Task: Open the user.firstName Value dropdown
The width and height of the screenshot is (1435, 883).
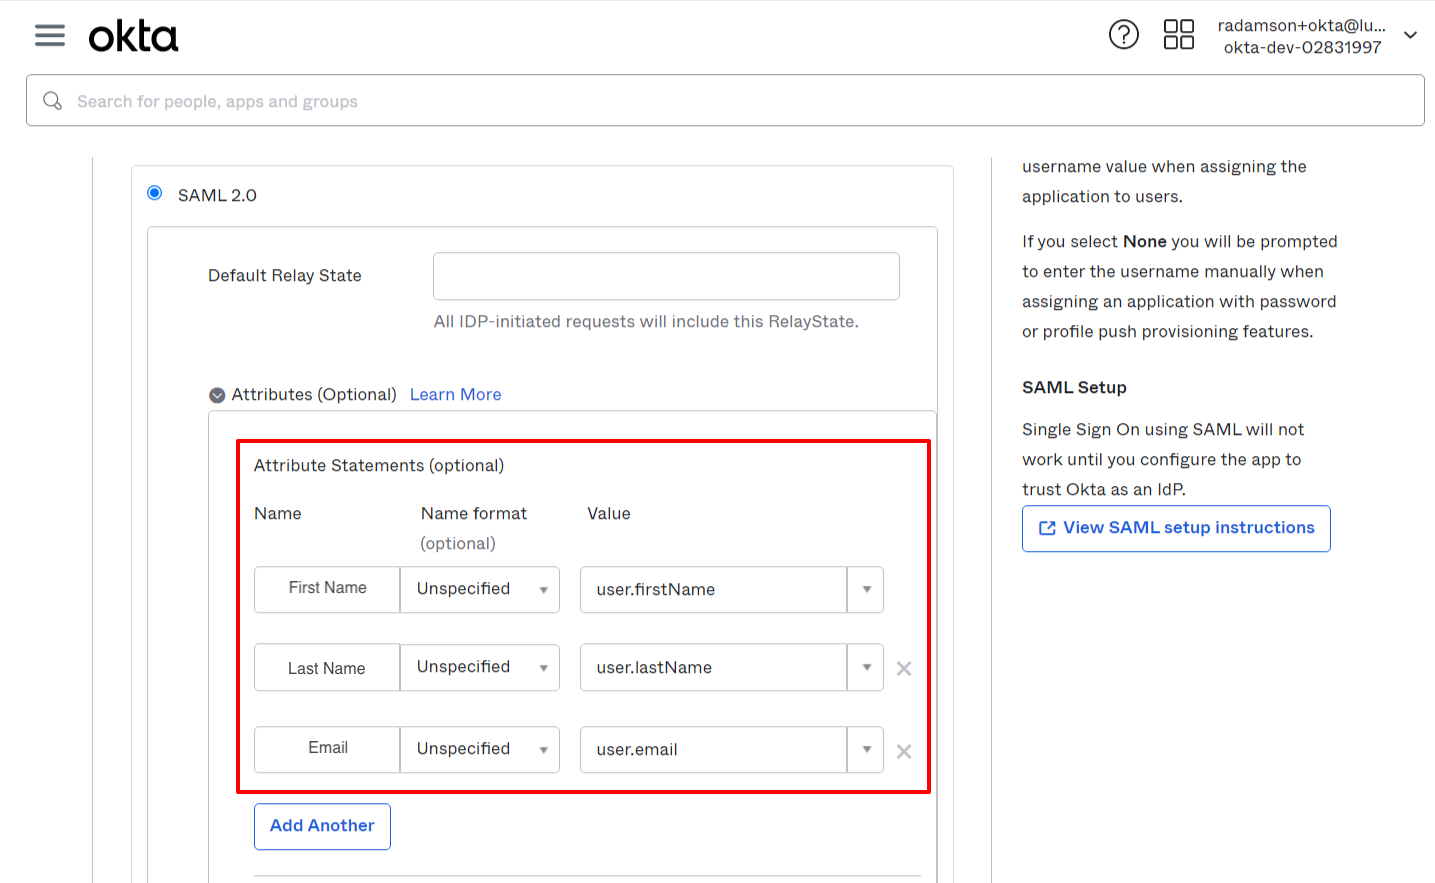Action: tap(865, 589)
